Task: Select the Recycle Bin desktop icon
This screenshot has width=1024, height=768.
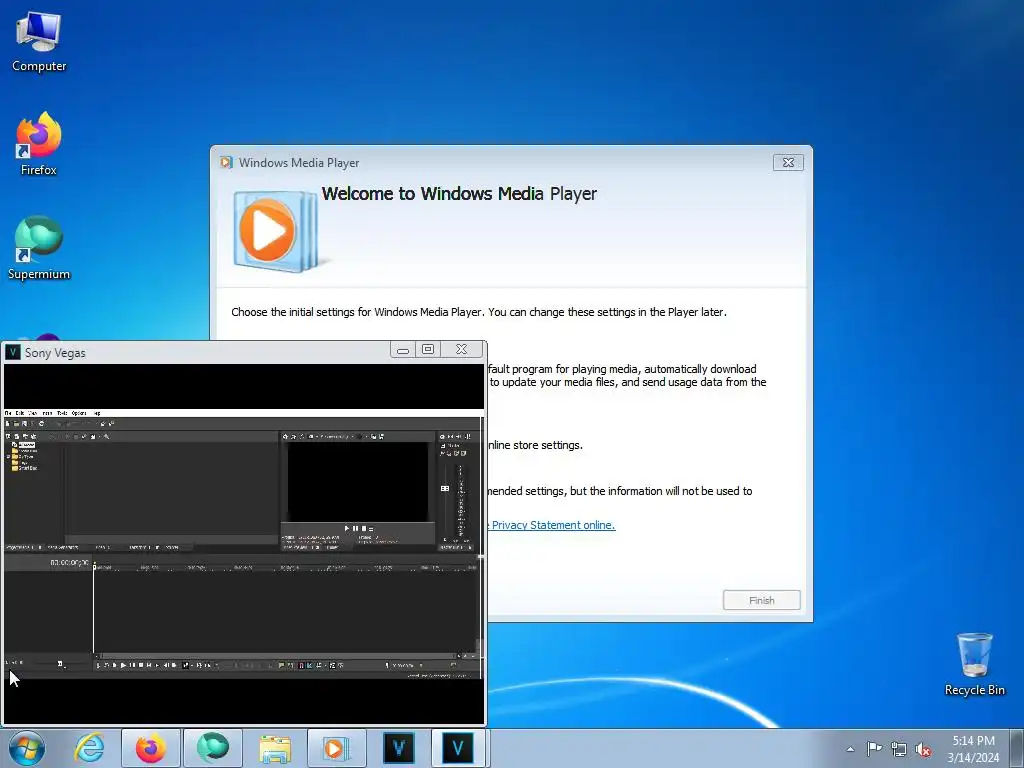Action: coord(974,664)
